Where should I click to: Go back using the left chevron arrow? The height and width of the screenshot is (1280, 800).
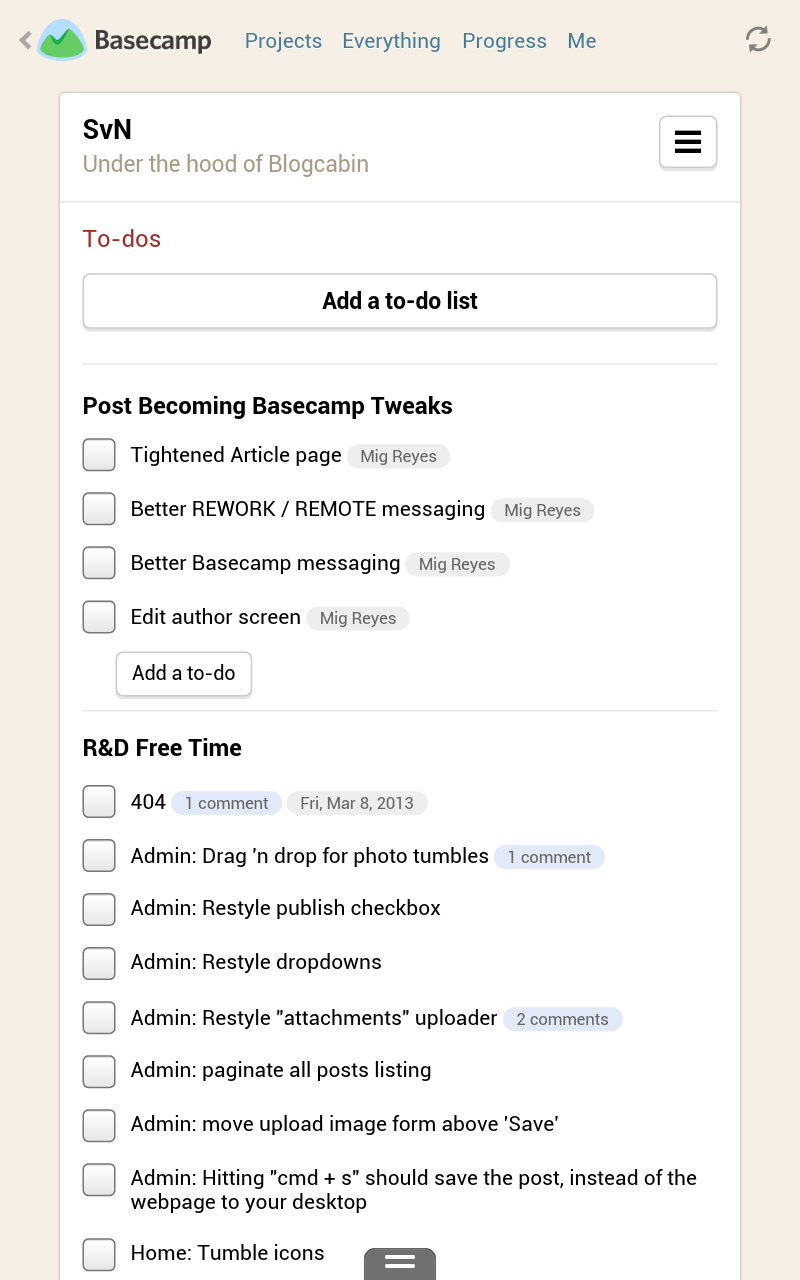click(22, 40)
